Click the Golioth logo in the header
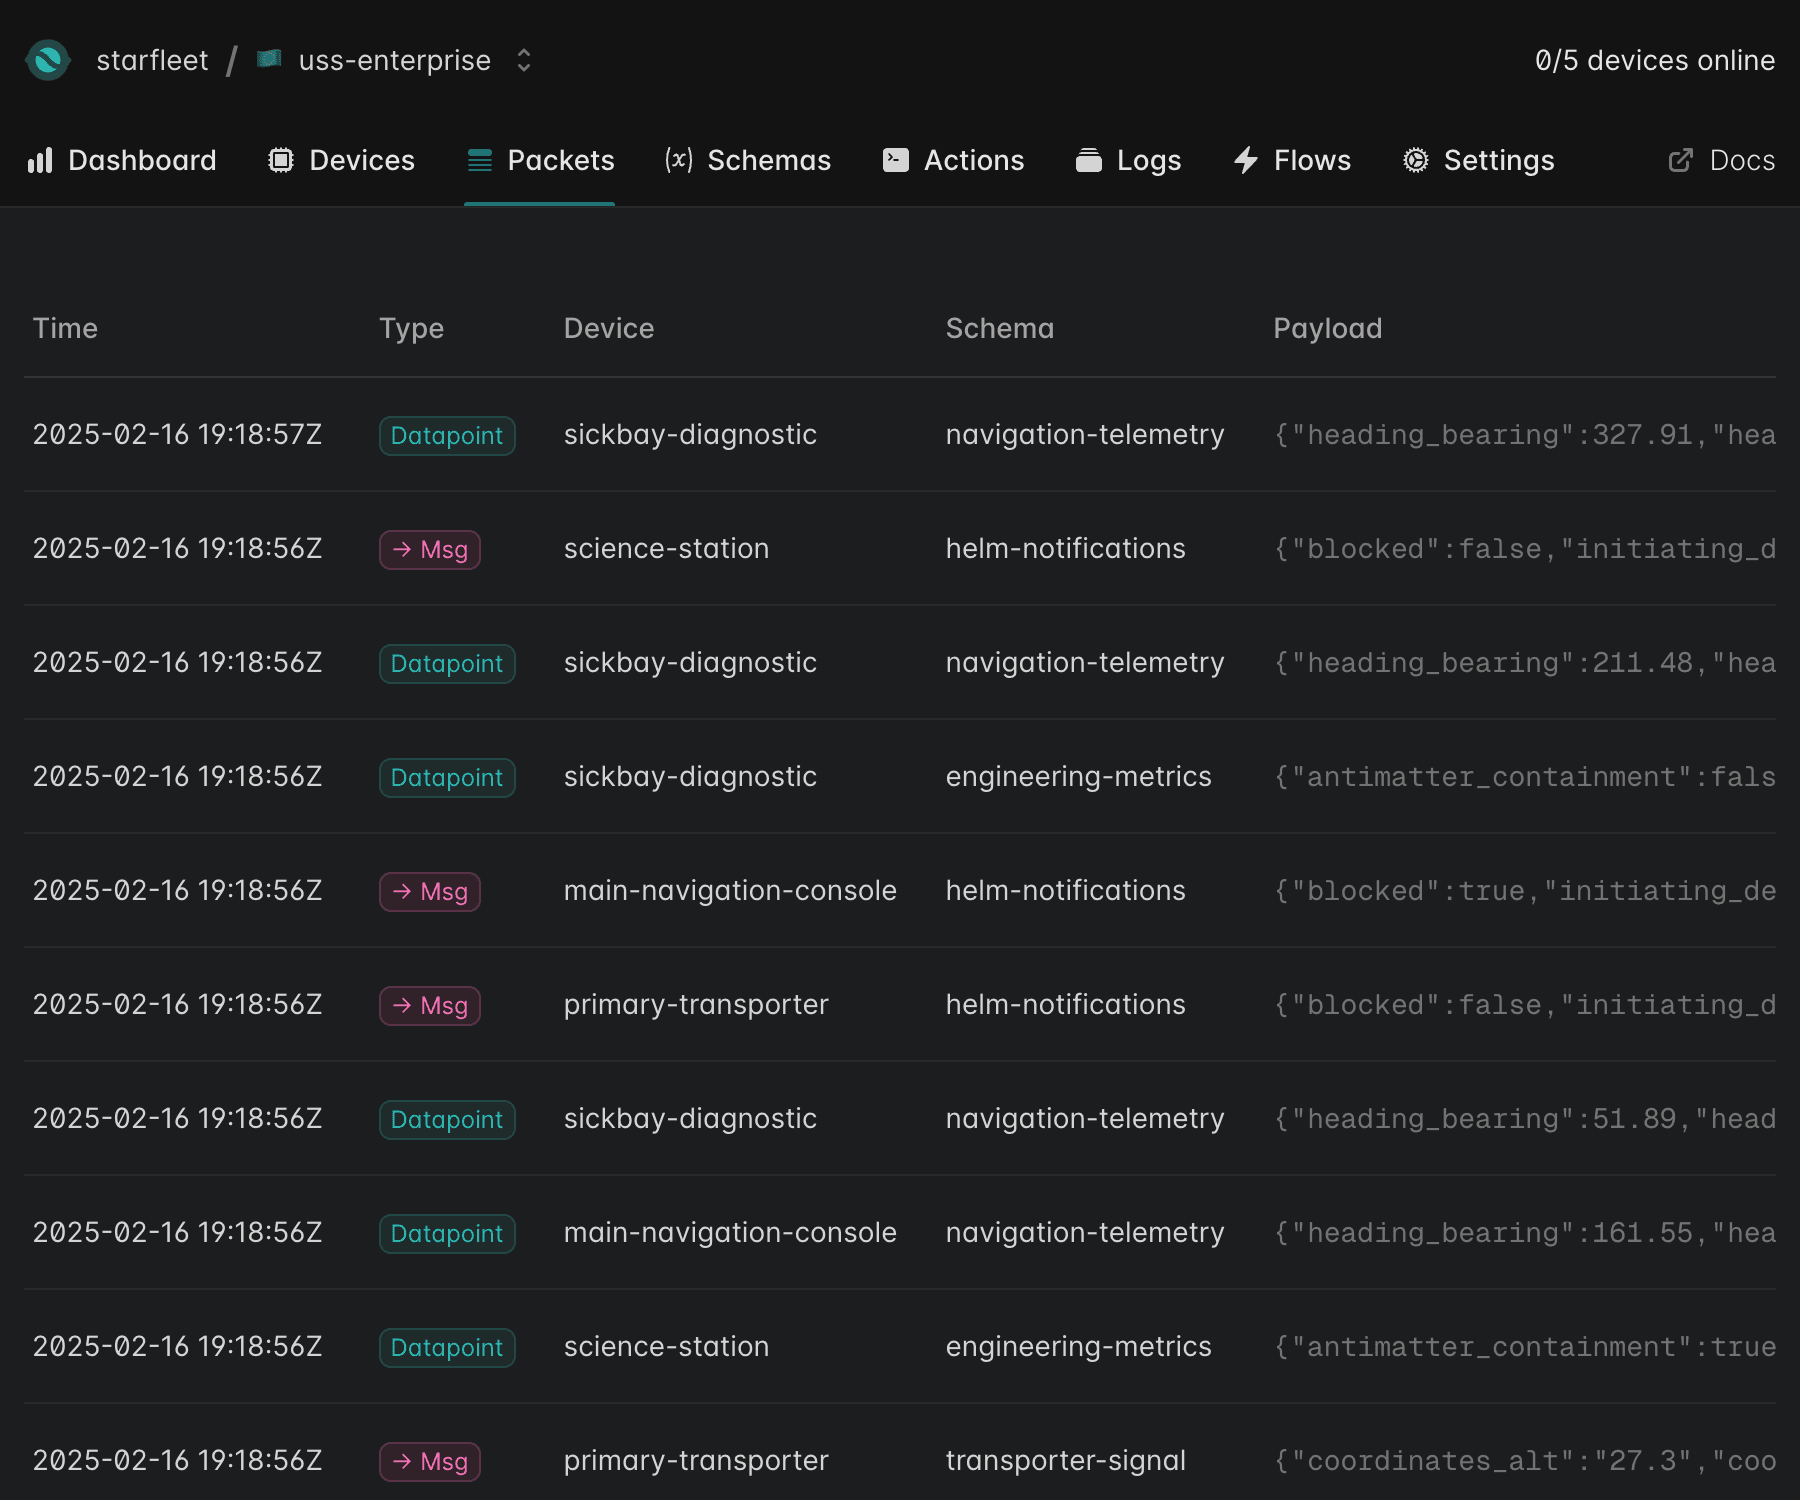The height and width of the screenshot is (1500, 1800). coord(49,60)
